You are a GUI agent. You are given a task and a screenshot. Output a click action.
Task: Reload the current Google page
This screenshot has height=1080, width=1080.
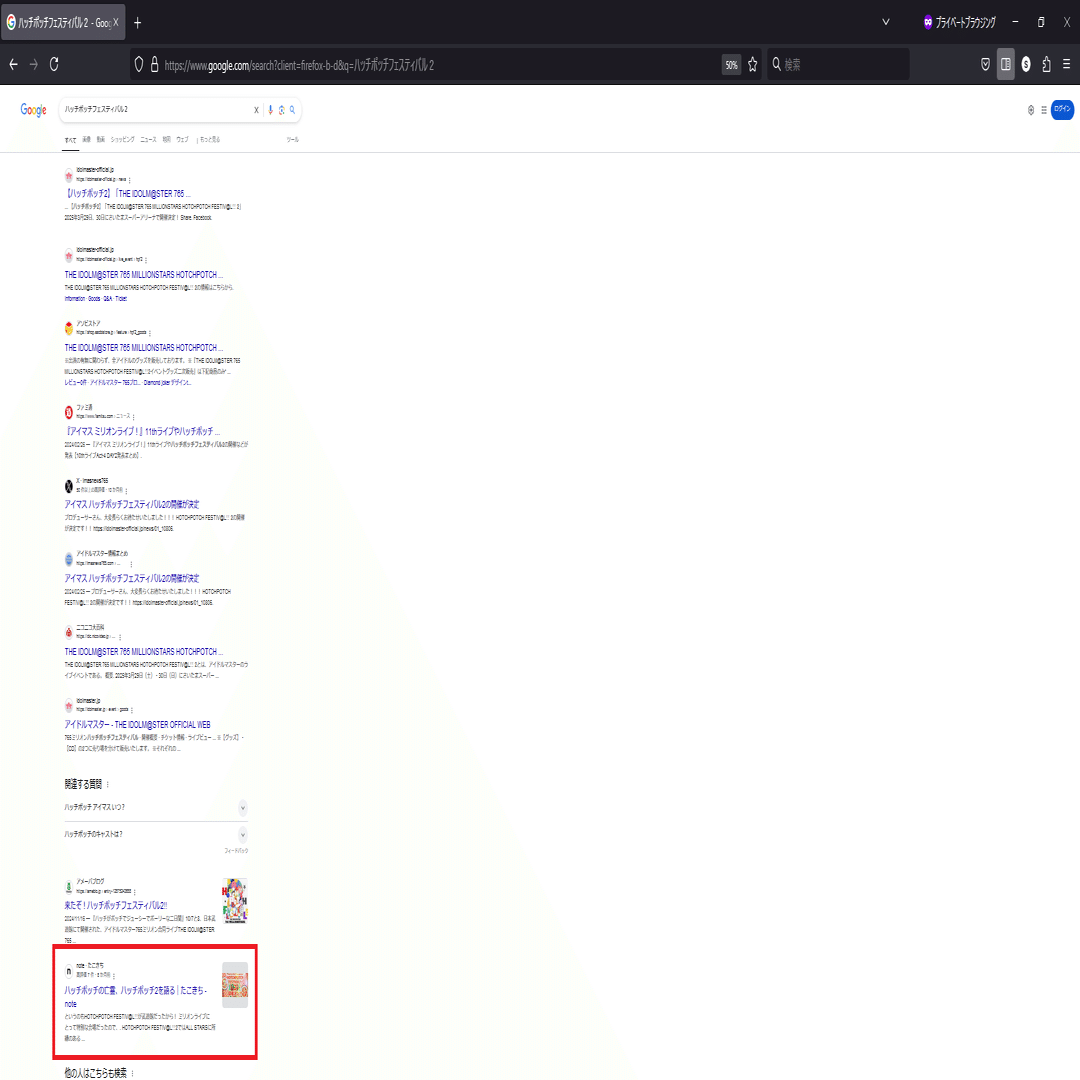tap(54, 65)
